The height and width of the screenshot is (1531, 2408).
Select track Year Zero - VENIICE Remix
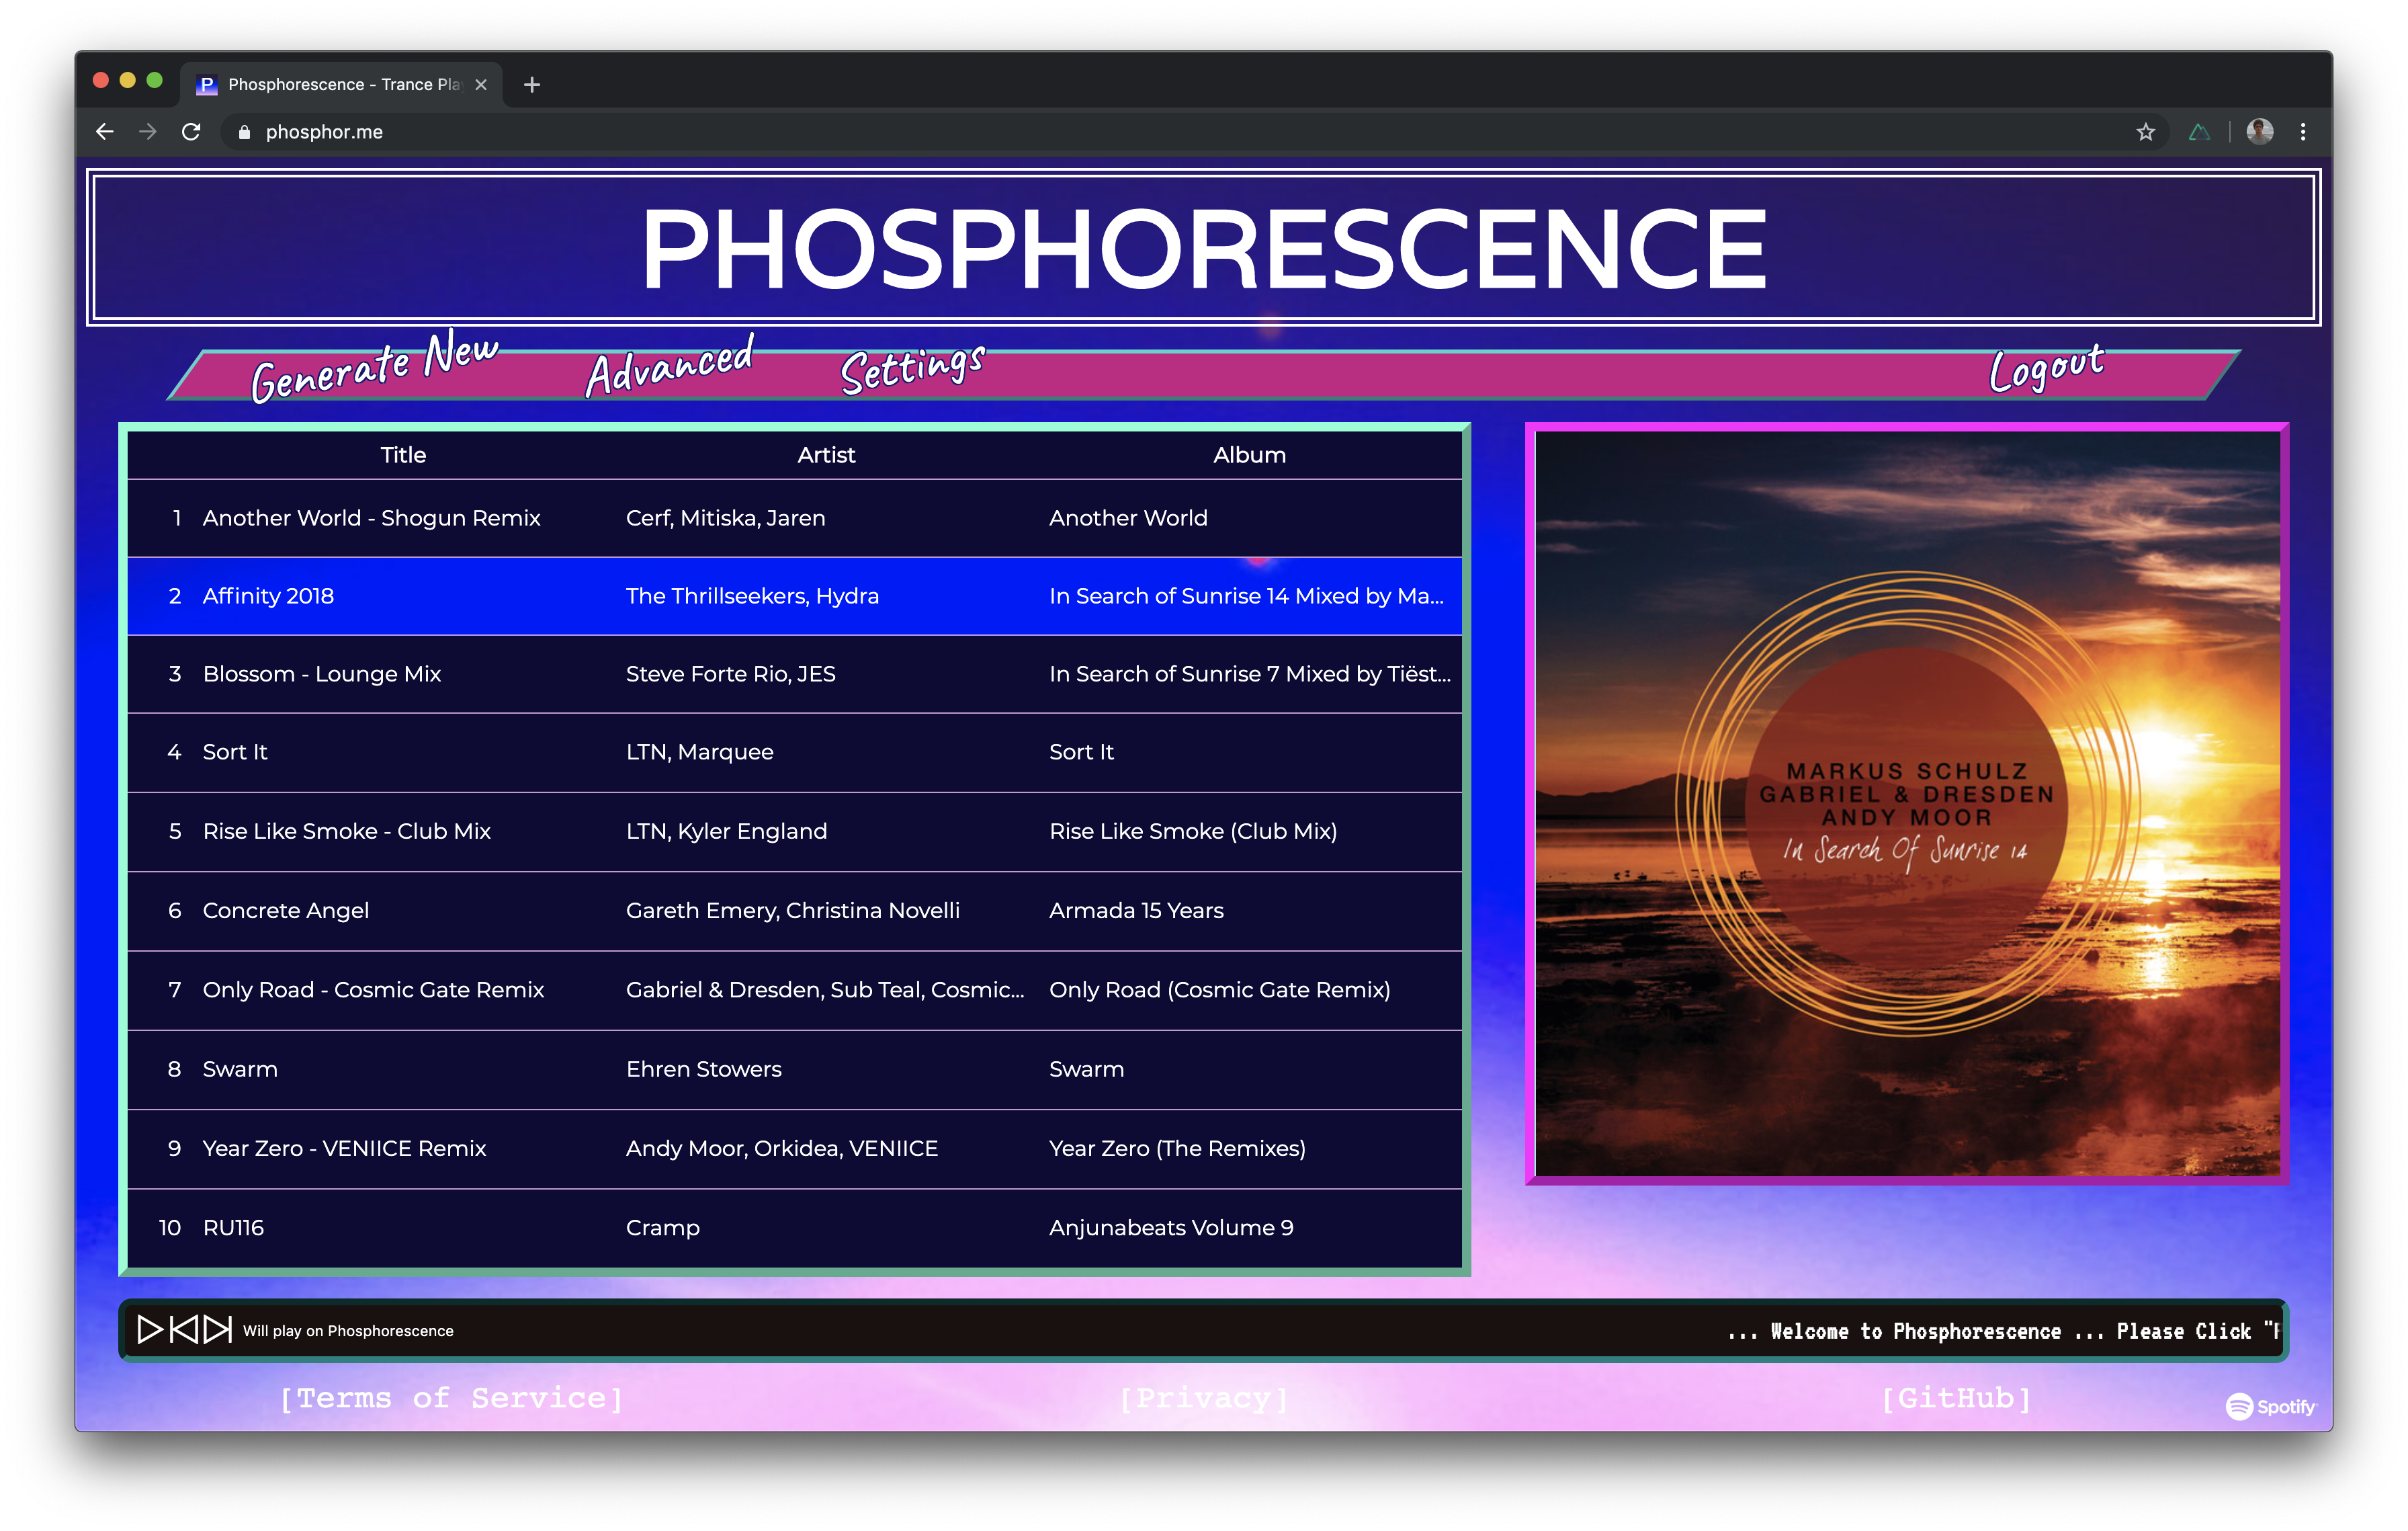tap(344, 1148)
